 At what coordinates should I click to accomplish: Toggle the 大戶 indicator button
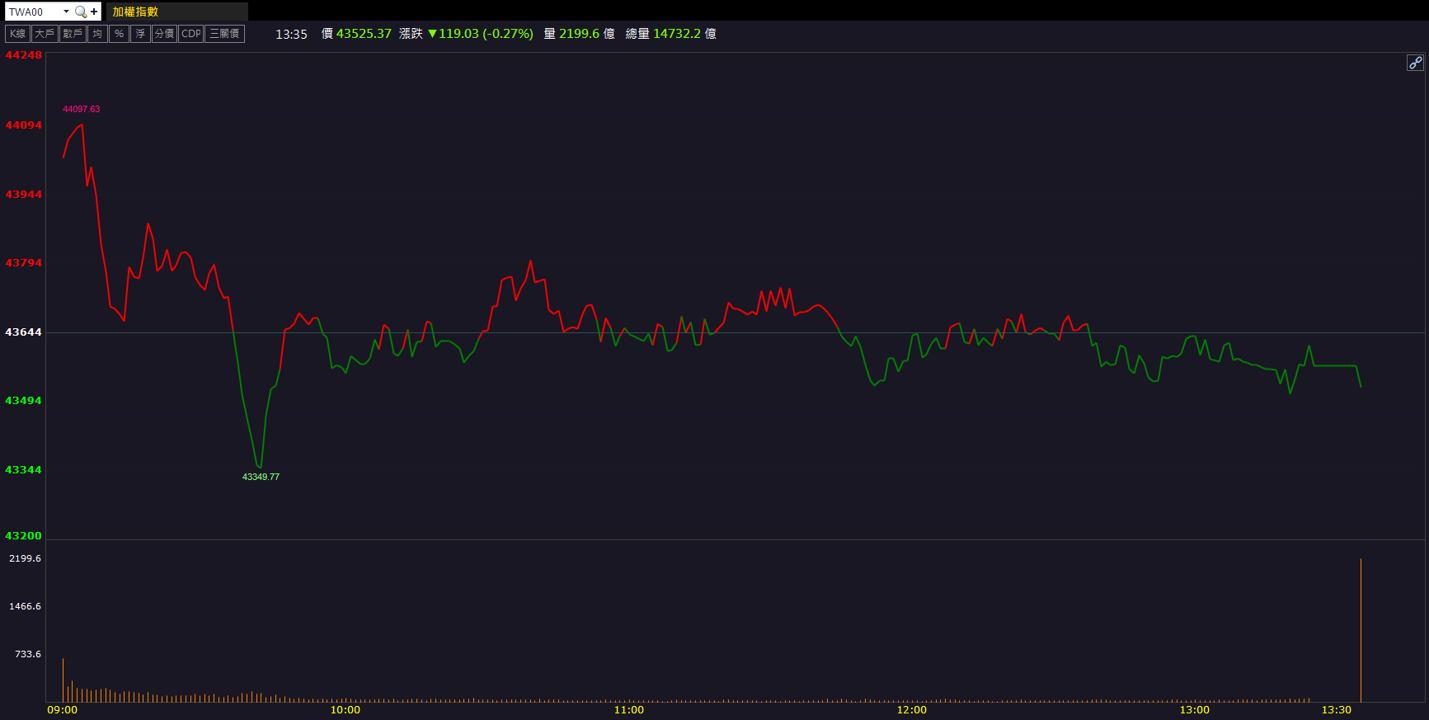click(44, 34)
